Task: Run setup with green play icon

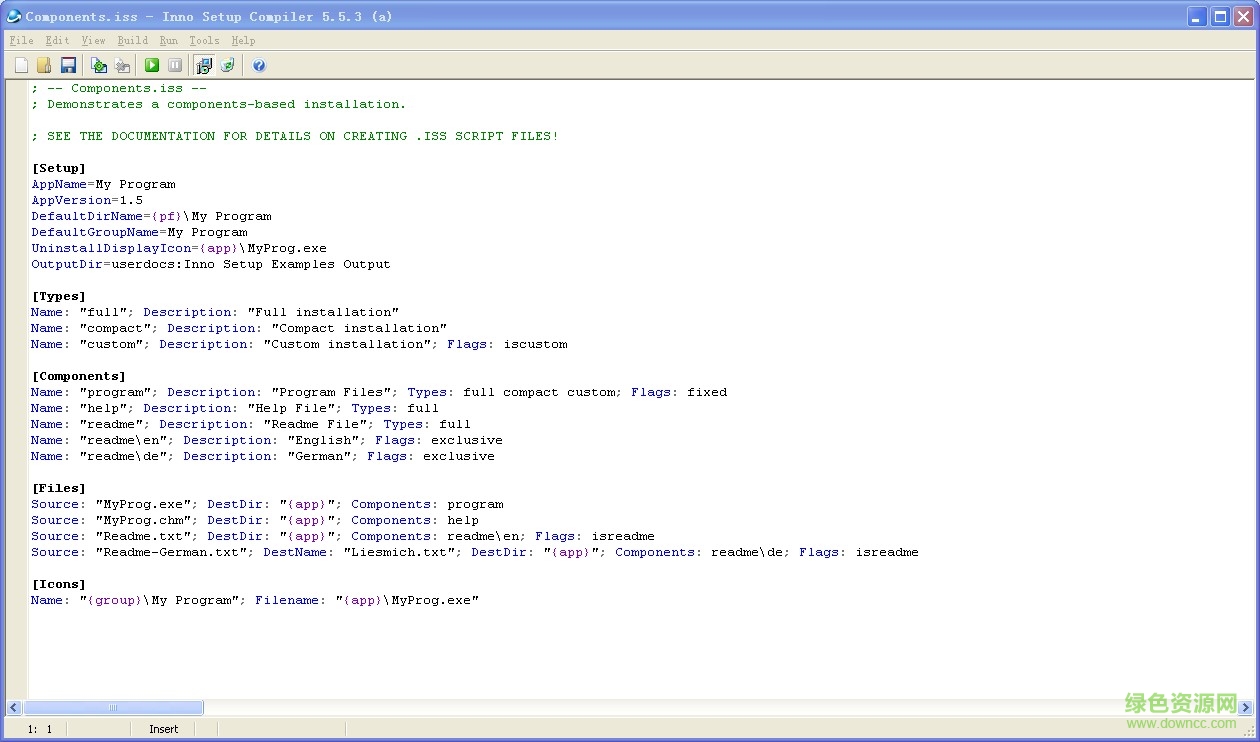Action: click(152, 65)
